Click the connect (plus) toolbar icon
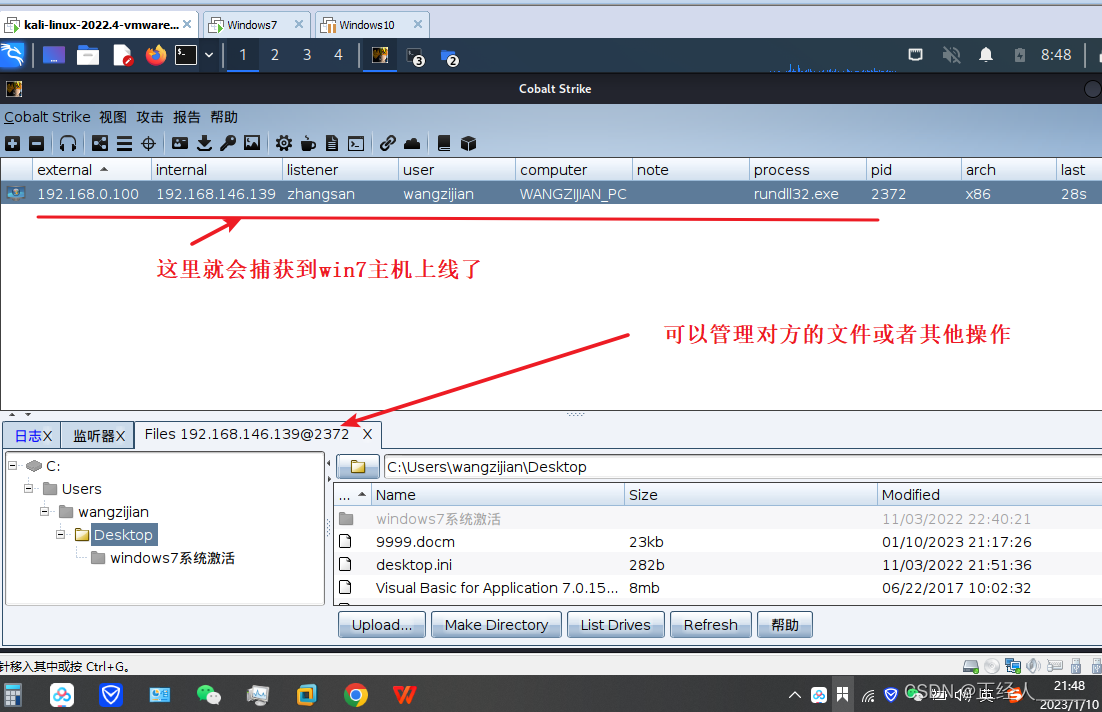 (x=13, y=144)
